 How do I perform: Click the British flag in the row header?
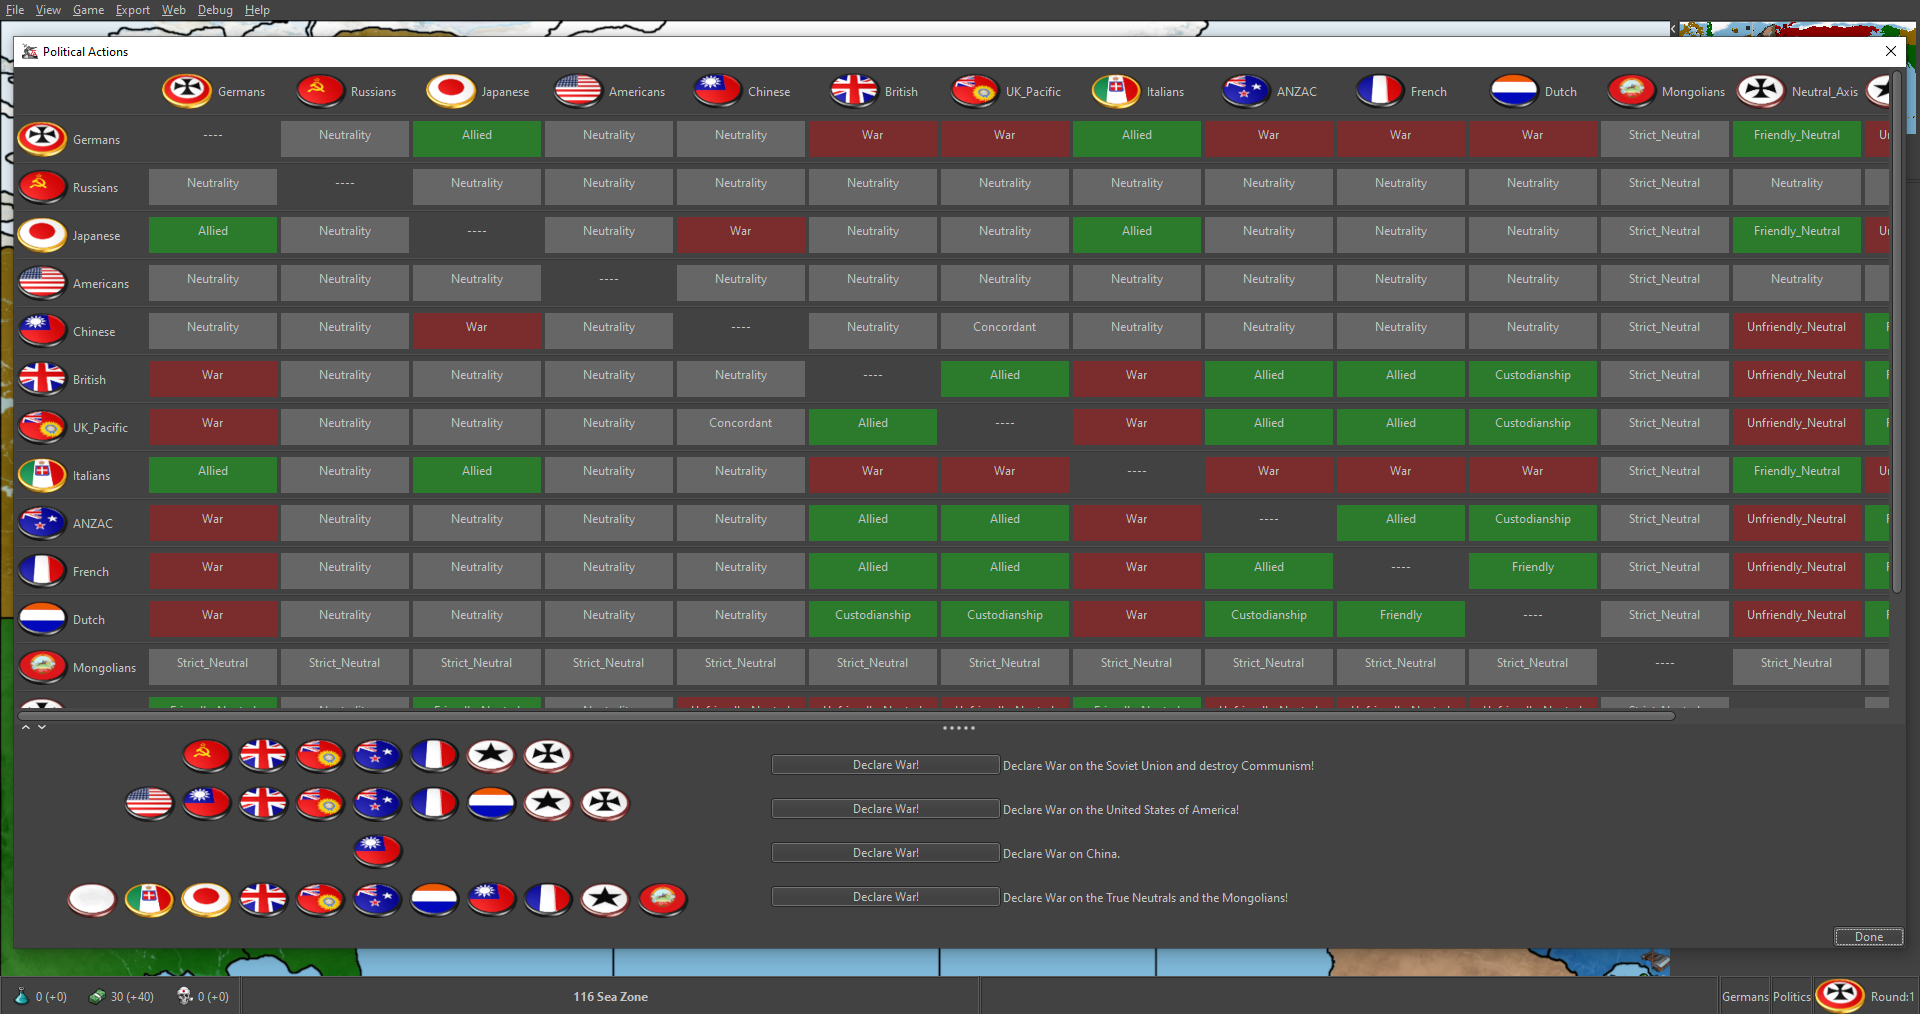pyautogui.click(x=42, y=379)
